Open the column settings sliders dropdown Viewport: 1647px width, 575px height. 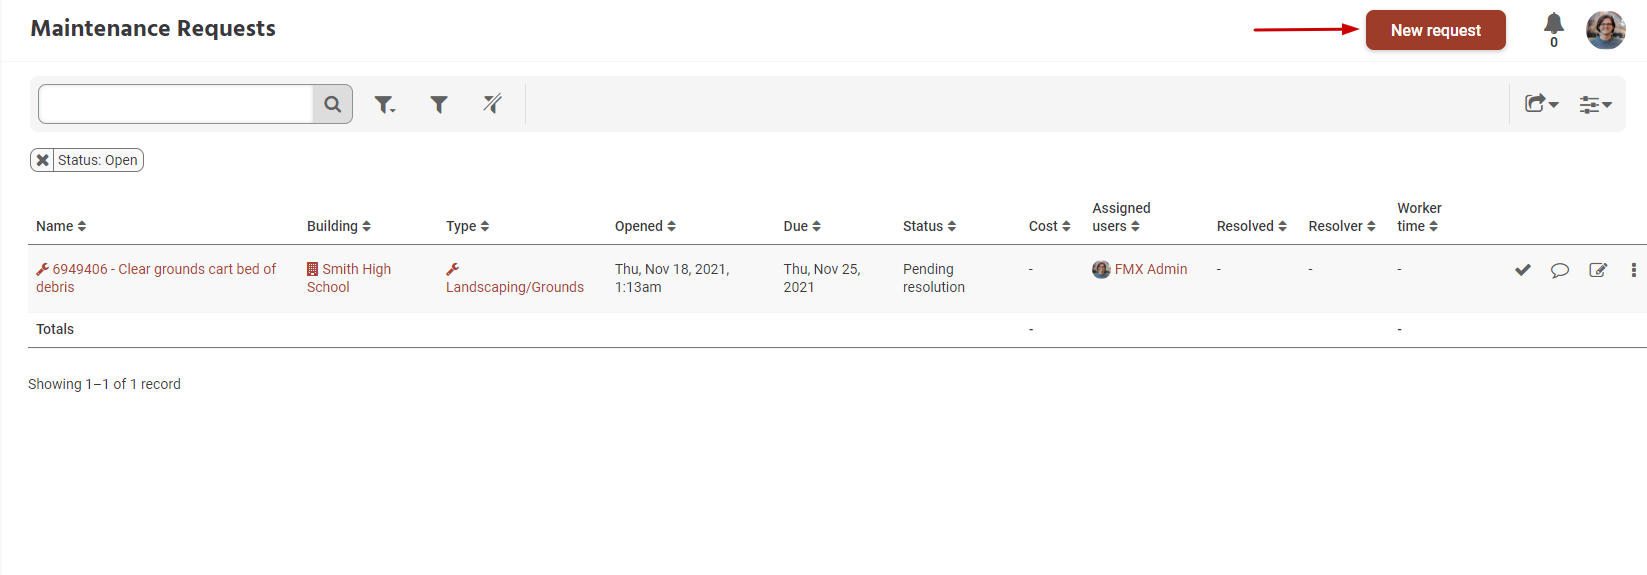pyautogui.click(x=1595, y=104)
